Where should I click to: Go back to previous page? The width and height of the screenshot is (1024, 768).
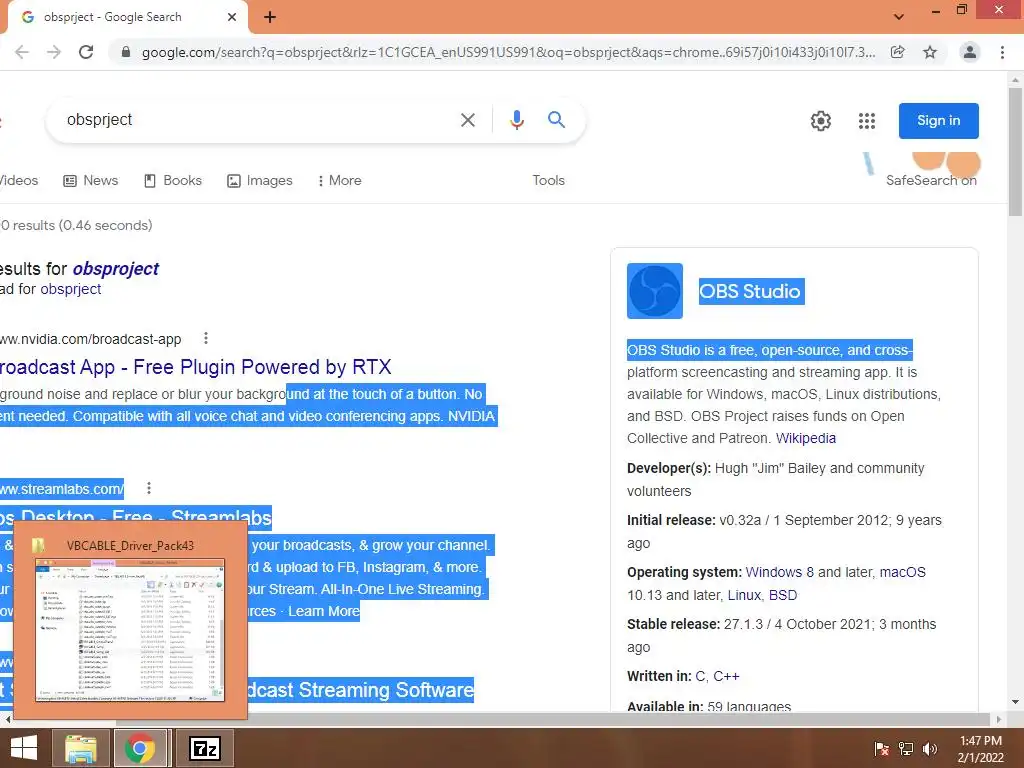[22, 52]
